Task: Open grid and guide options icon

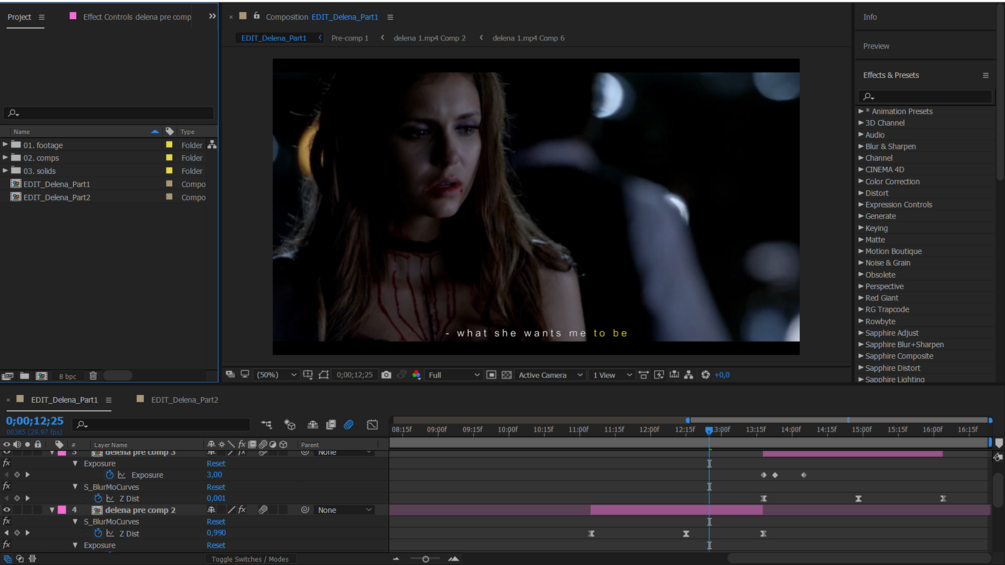Action: tap(308, 375)
